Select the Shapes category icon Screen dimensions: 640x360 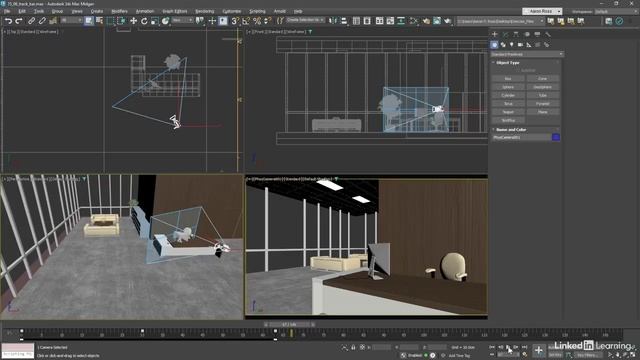[x=503, y=44]
